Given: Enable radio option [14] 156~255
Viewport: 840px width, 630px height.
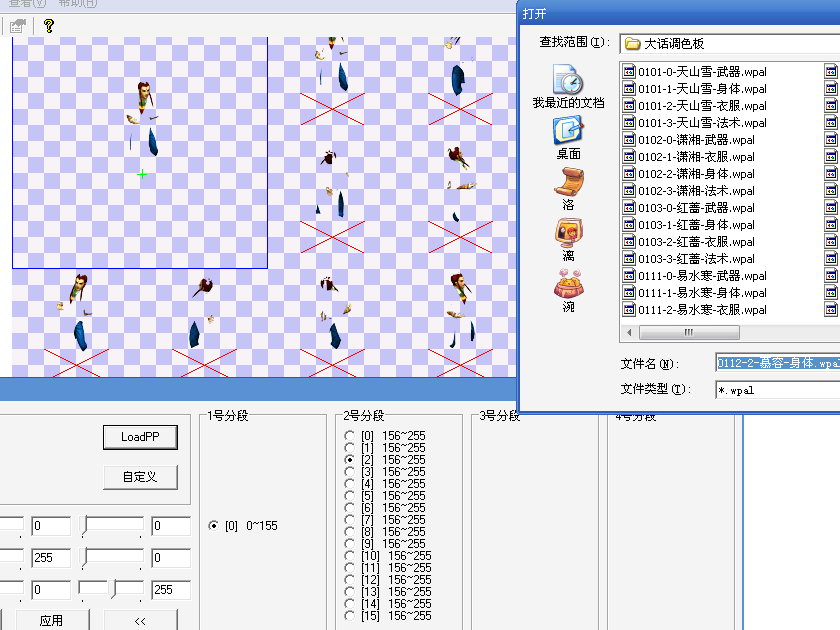Looking at the screenshot, I should 349,604.
